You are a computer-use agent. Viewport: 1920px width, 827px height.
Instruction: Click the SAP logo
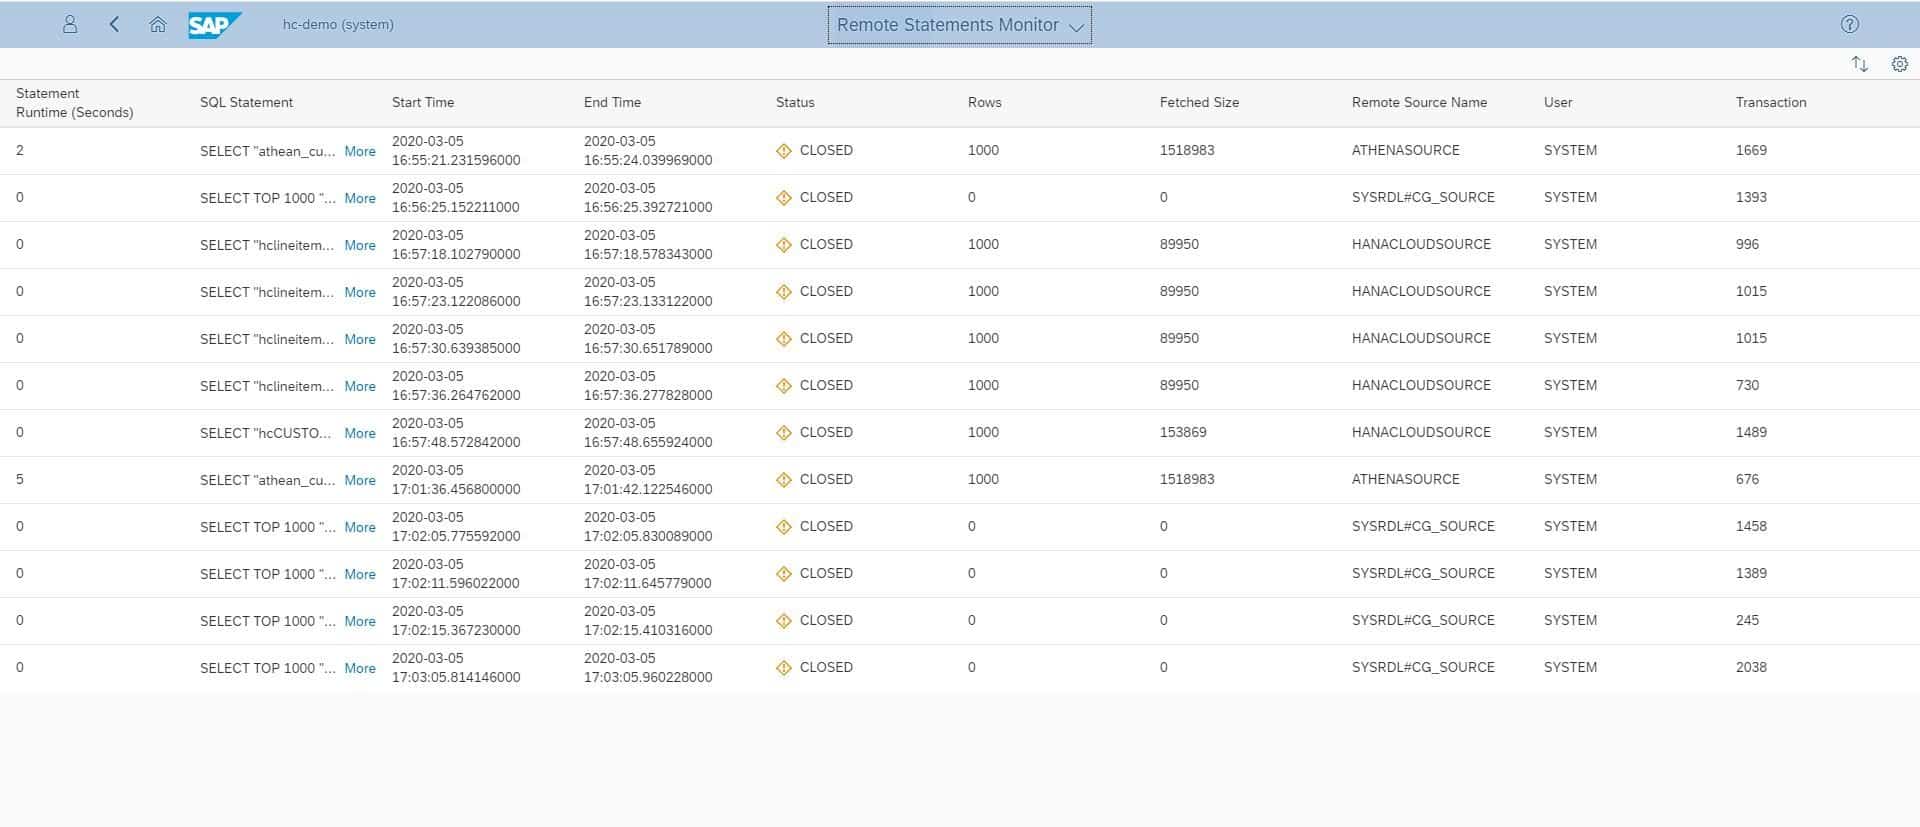point(215,25)
